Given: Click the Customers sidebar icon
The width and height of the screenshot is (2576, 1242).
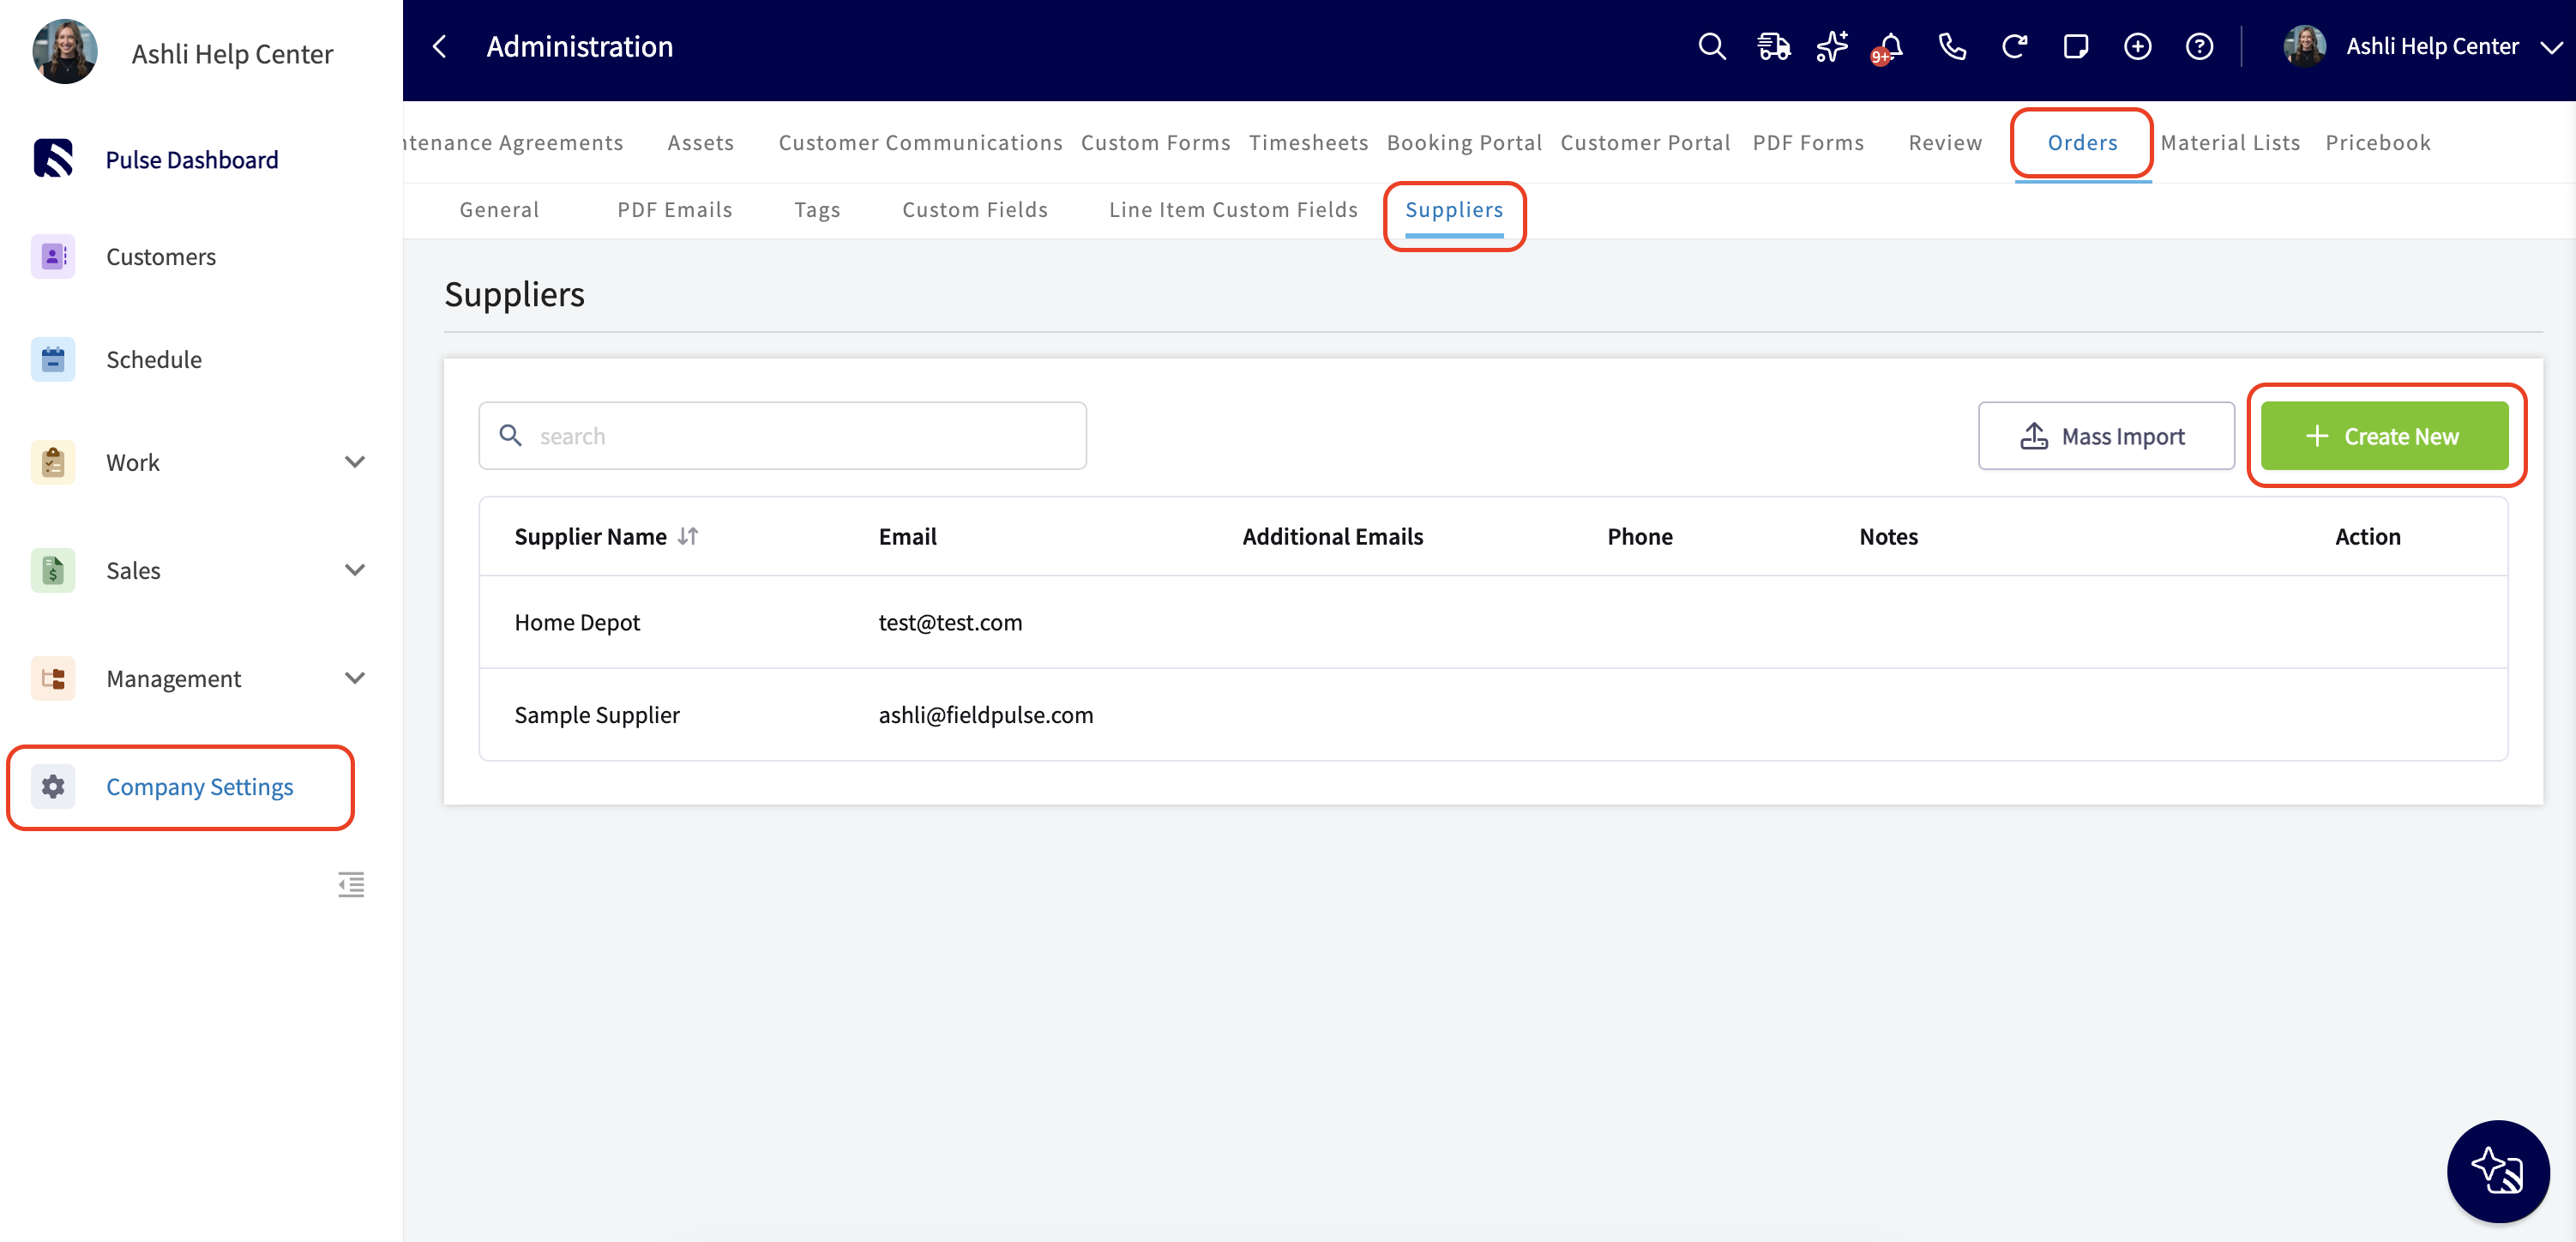Looking at the screenshot, I should [x=53, y=256].
